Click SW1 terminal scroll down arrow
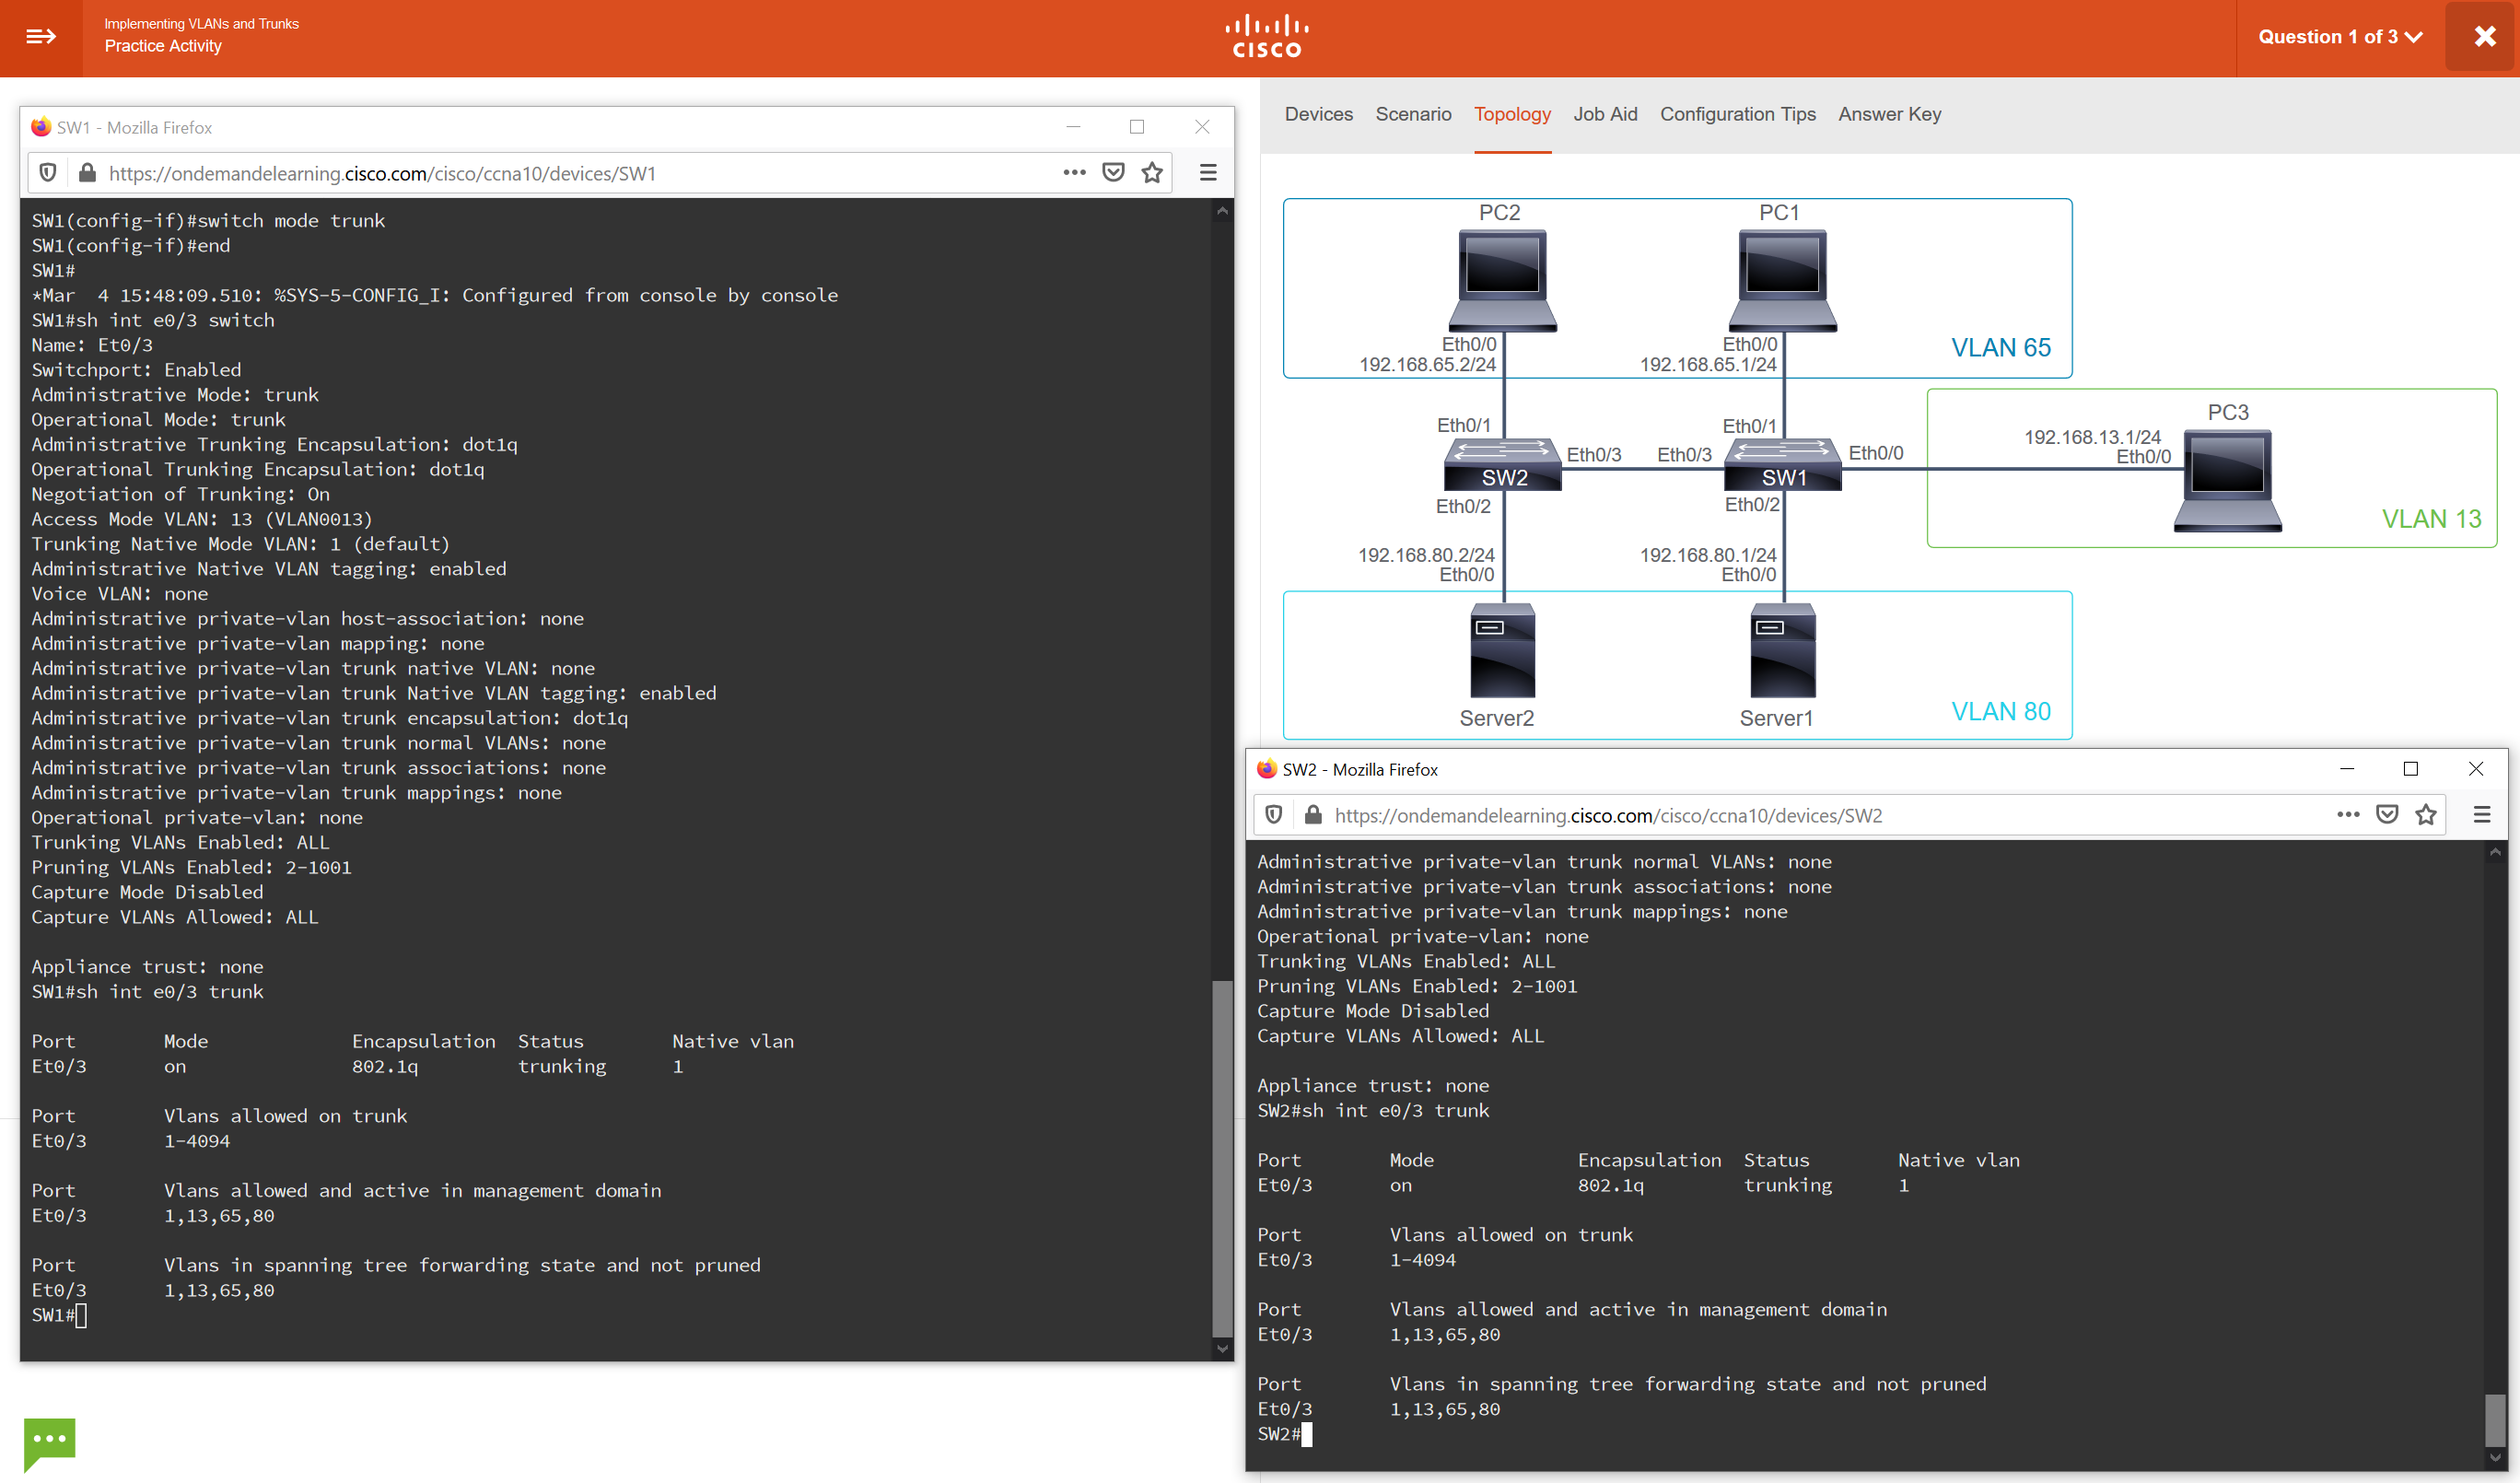2520x1483 pixels. (x=1222, y=1348)
